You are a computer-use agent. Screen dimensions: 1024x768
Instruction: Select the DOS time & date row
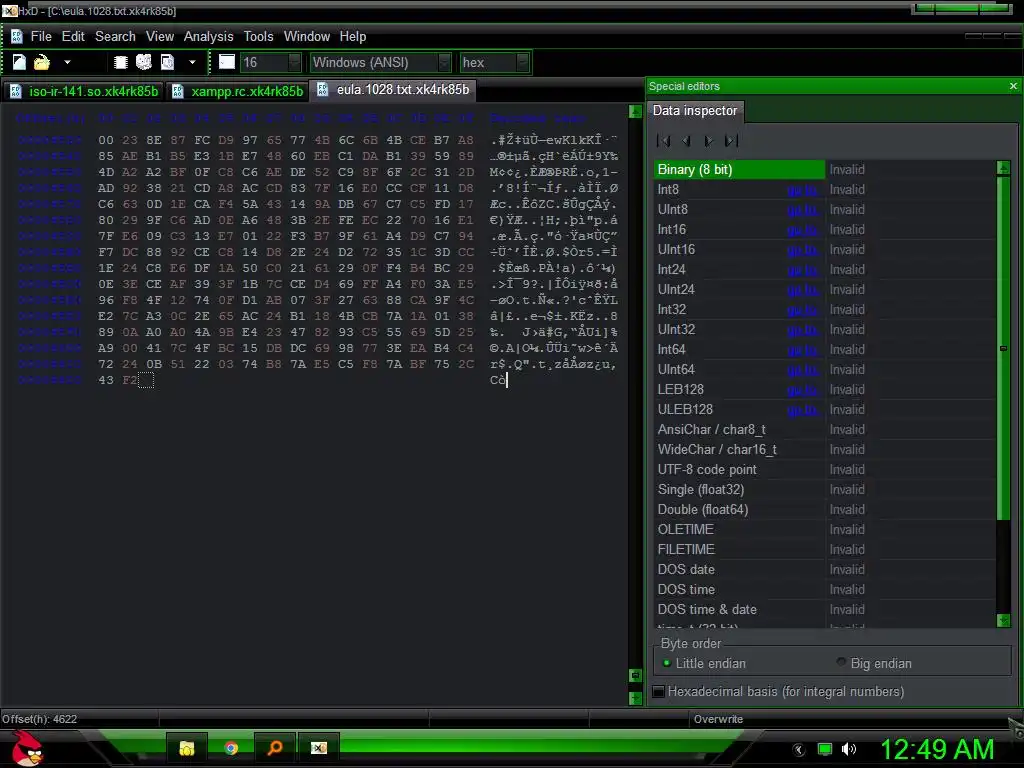(x=825, y=609)
